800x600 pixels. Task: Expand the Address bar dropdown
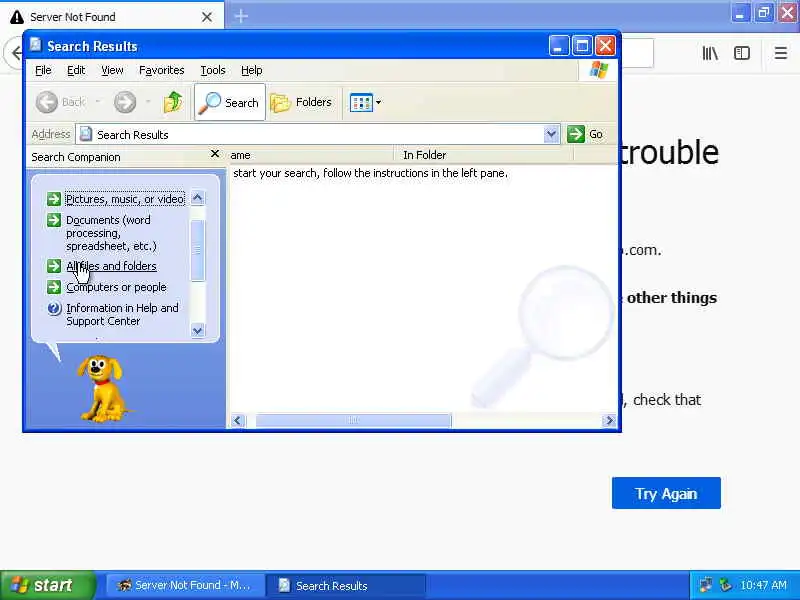551,135
